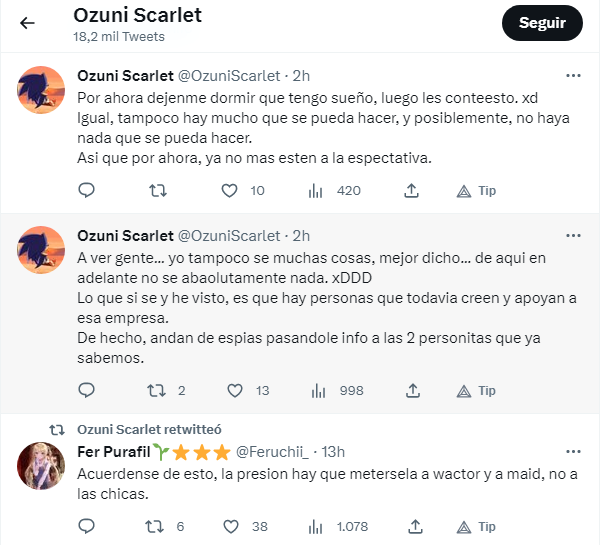Screen dimensions: 601x545
Task: Open the @Feruchii_ profile handle link
Action: click(x=292, y=451)
